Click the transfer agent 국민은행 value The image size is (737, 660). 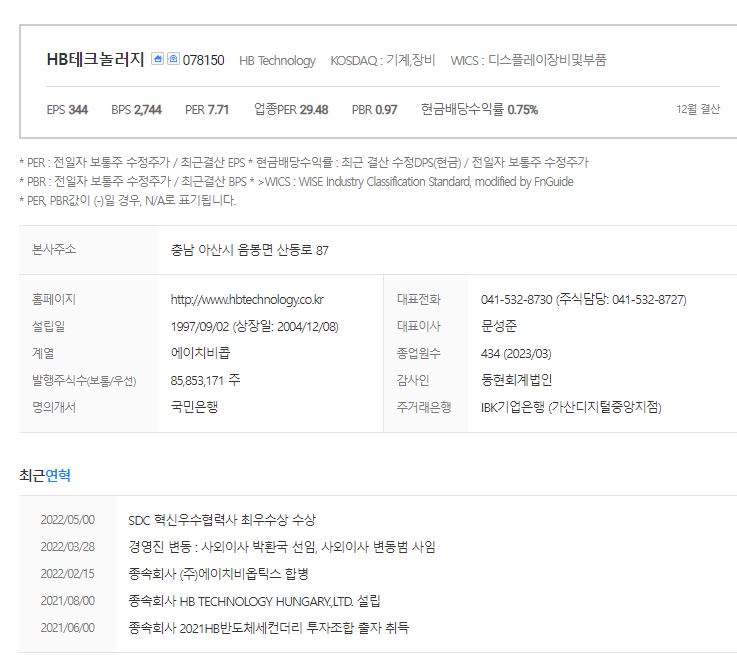pos(194,407)
